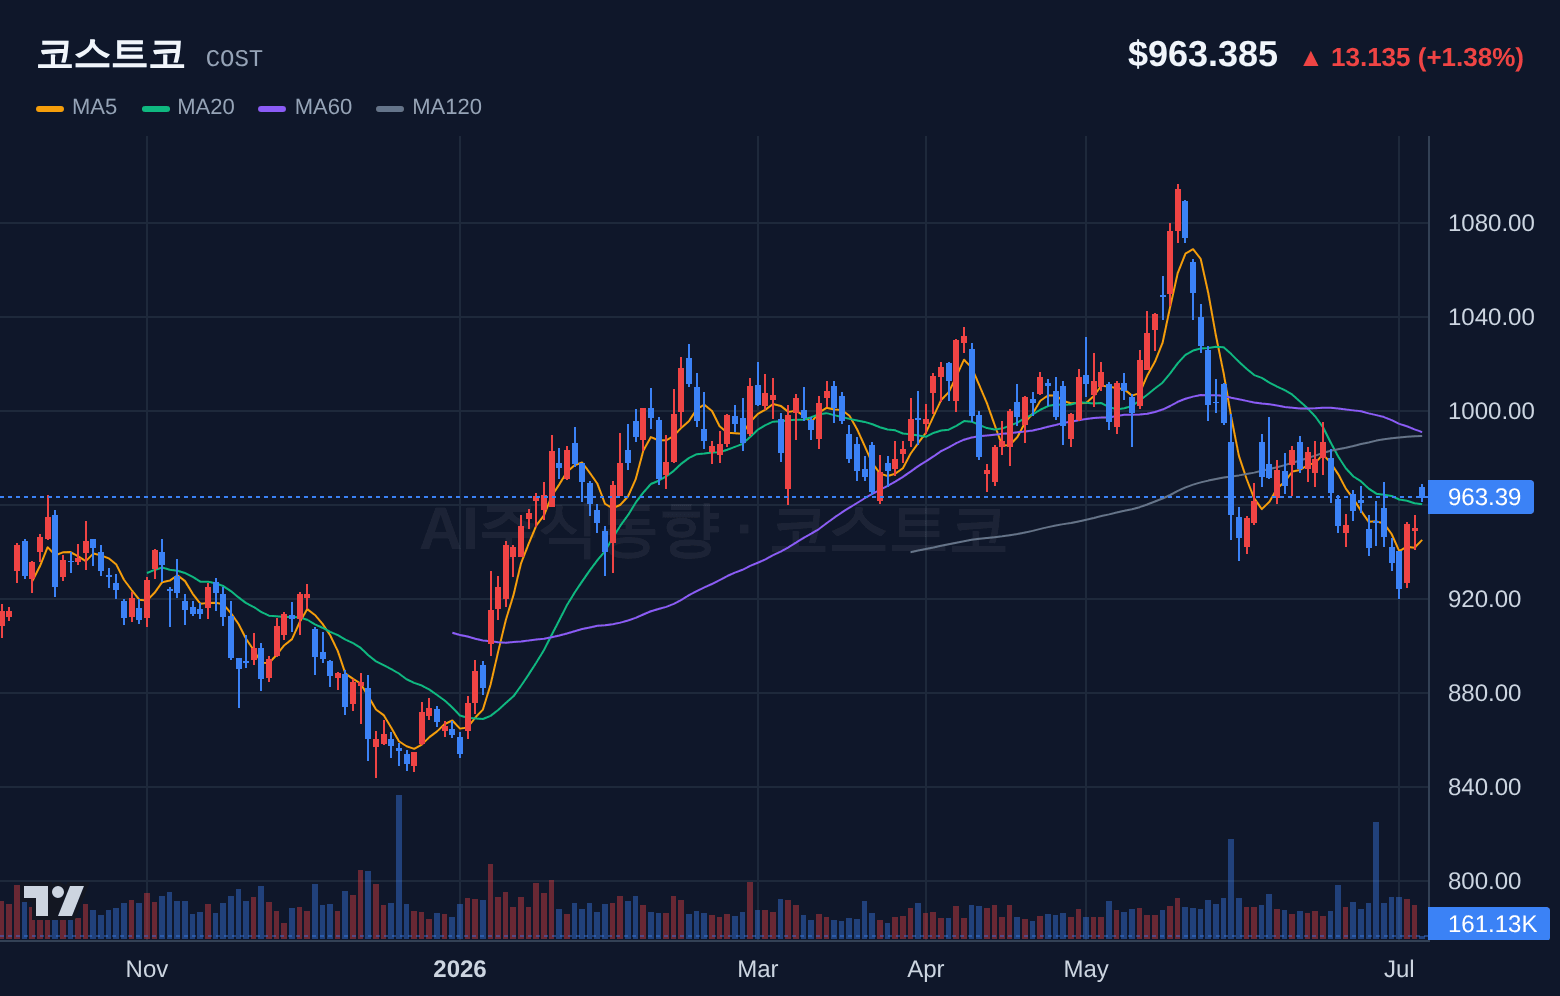
Task: Click the Mar time axis label
Action: coord(758,969)
